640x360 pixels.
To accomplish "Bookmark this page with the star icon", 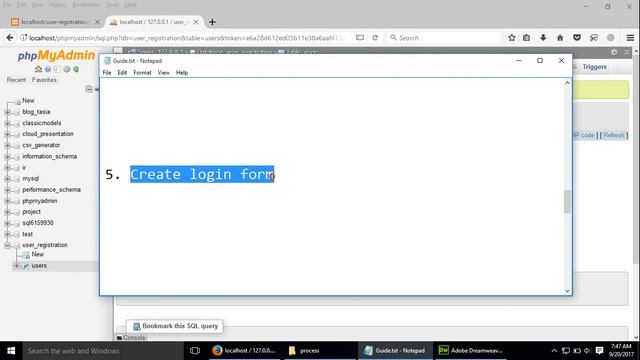I will pos(511,38).
